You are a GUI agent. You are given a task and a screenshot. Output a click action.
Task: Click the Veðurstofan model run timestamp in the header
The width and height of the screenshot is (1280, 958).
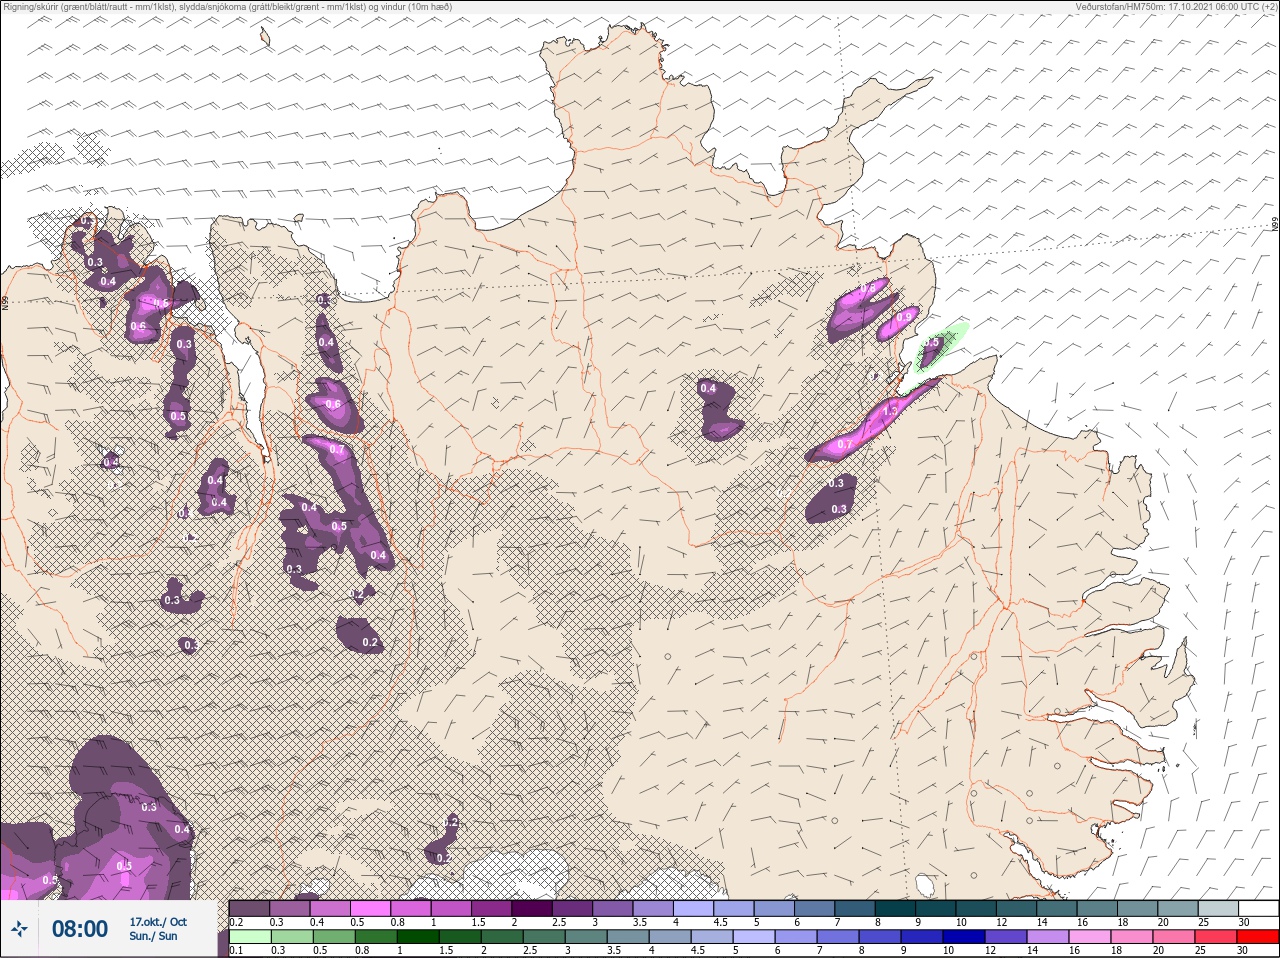pyautogui.click(x=1176, y=6)
